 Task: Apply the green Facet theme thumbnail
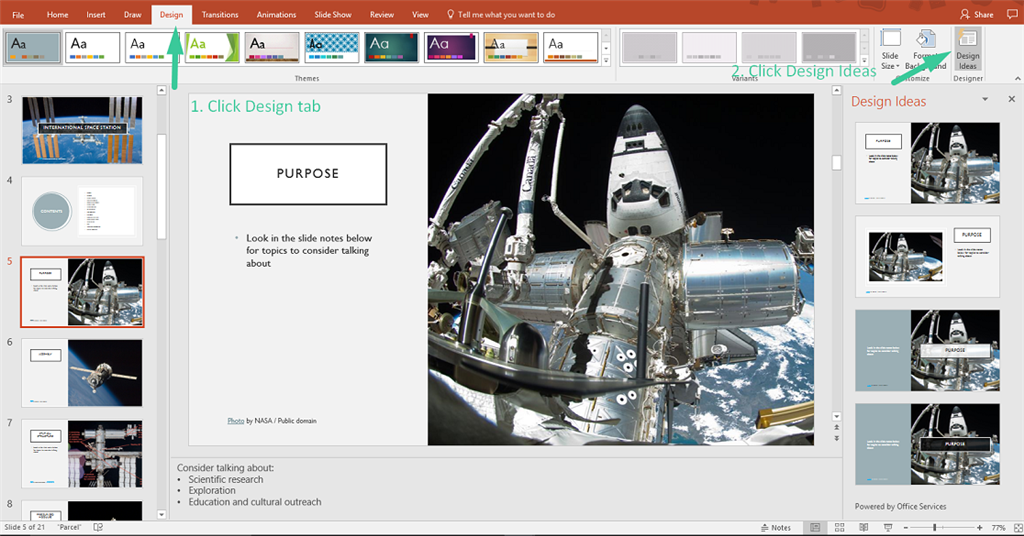pos(212,48)
